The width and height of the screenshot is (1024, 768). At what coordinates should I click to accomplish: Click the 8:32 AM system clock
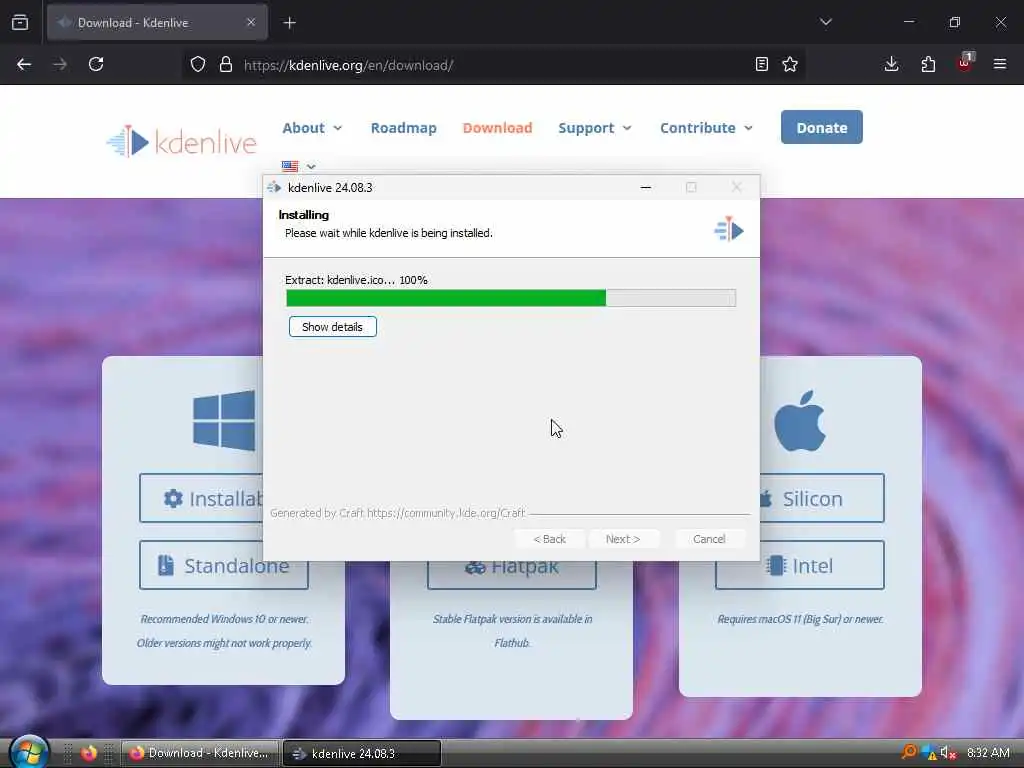coord(988,753)
